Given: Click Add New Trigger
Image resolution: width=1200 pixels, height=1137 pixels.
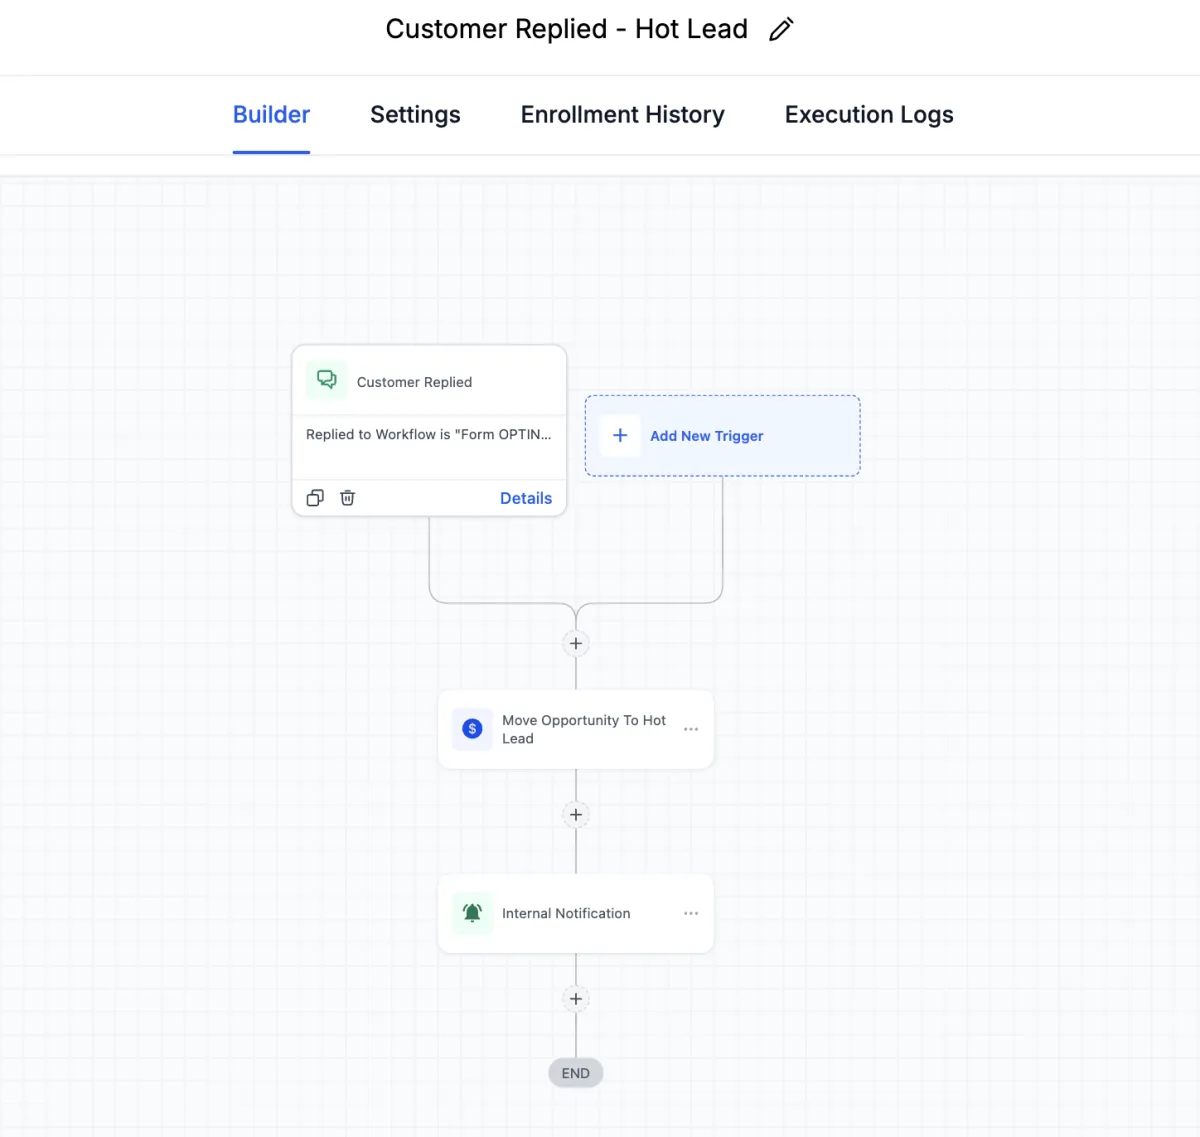Looking at the screenshot, I should [x=722, y=436].
